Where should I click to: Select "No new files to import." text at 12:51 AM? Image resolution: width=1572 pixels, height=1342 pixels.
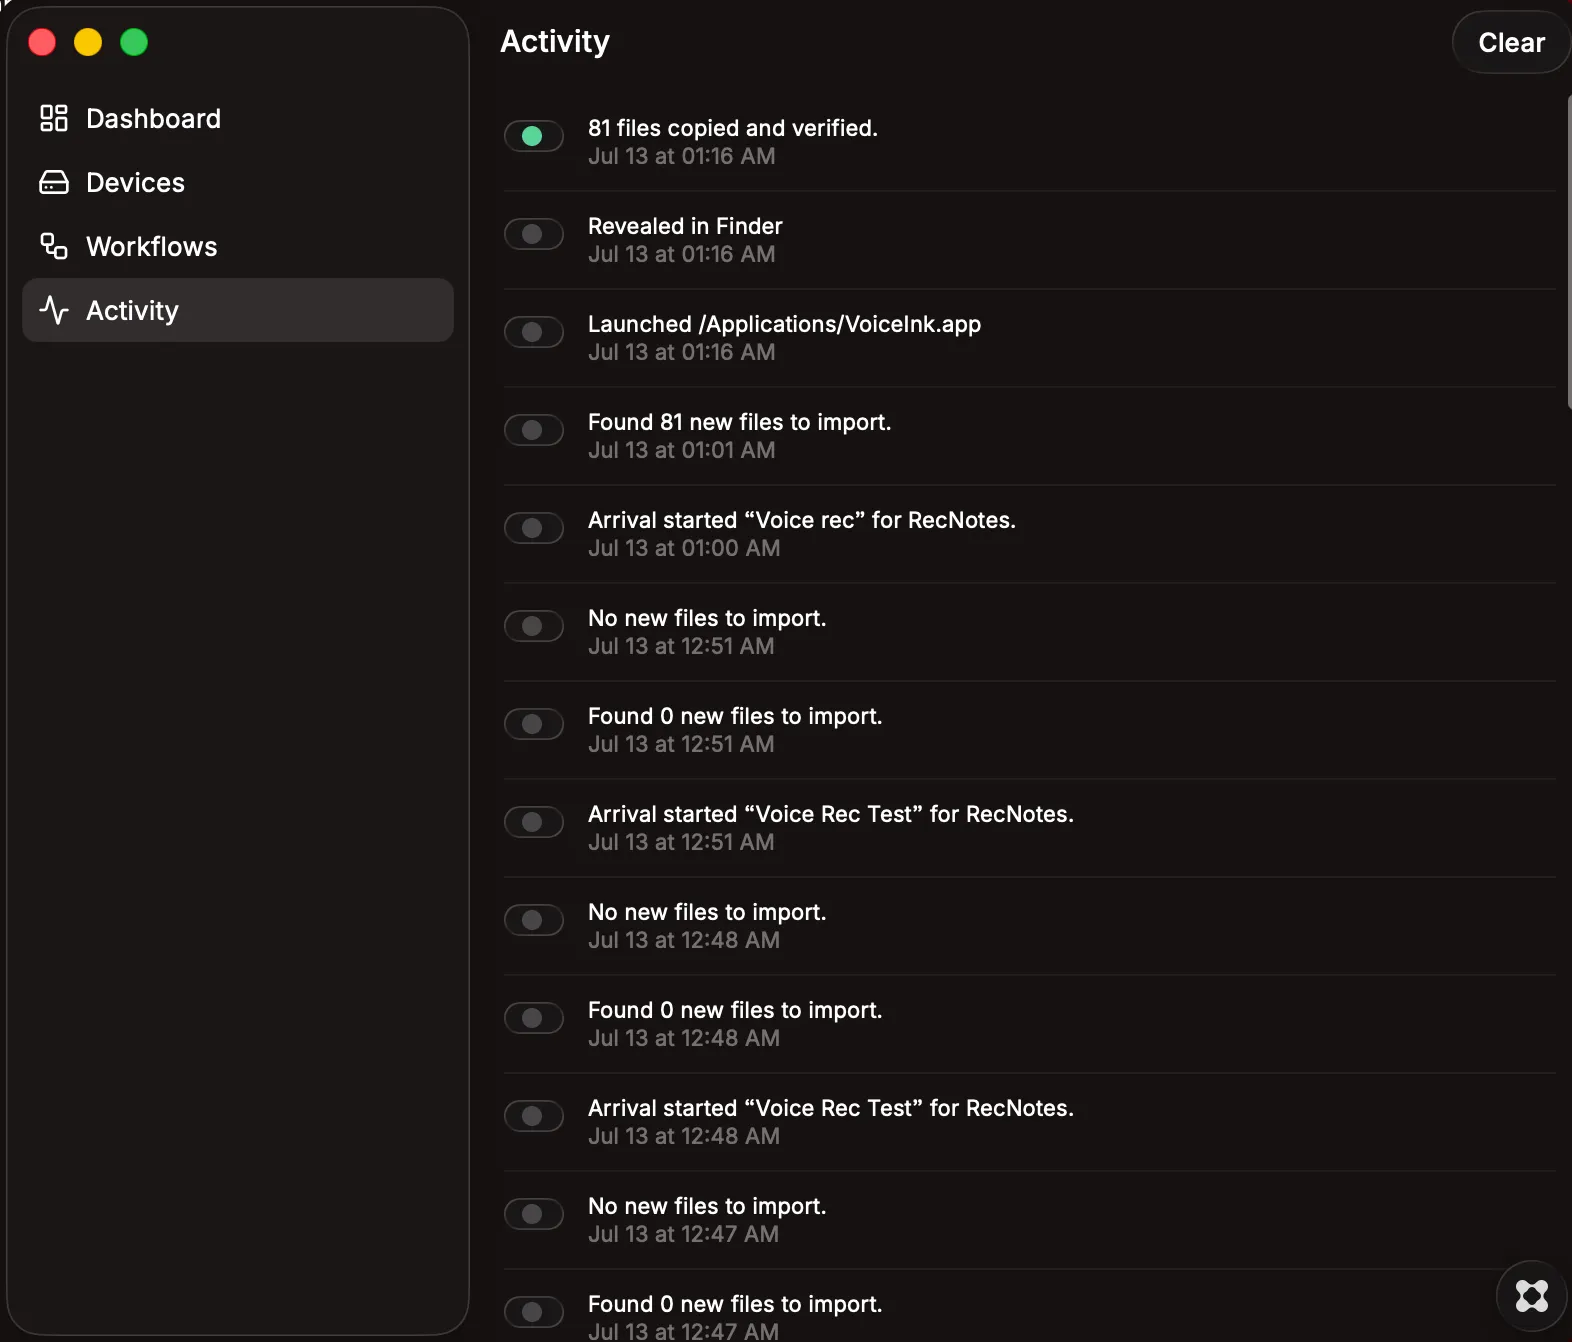[x=707, y=618]
